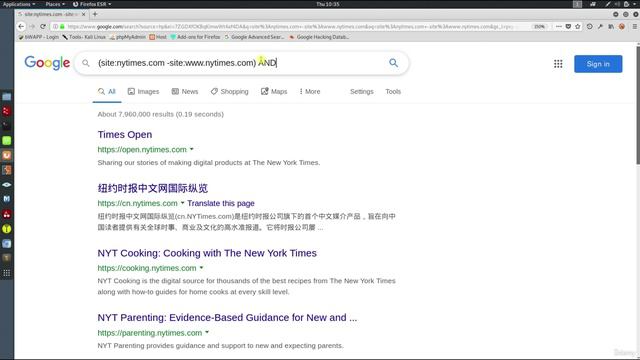Viewport: 640px width, 360px height.
Task: Open the Times Open result link
Action: (x=125, y=134)
